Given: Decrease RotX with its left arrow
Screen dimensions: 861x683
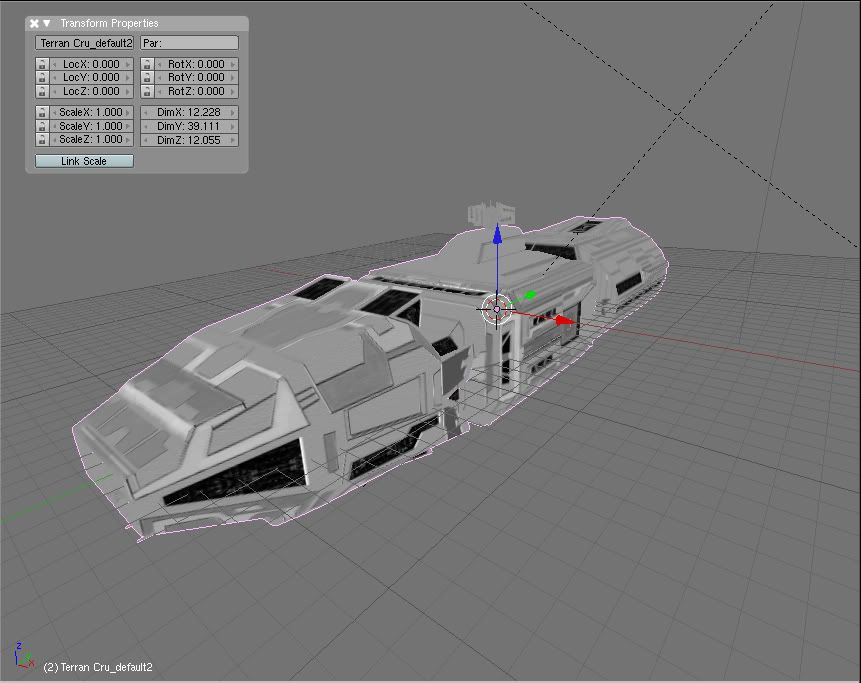Looking at the screenshot, I should pyautogui.click(x=159, y=64).
